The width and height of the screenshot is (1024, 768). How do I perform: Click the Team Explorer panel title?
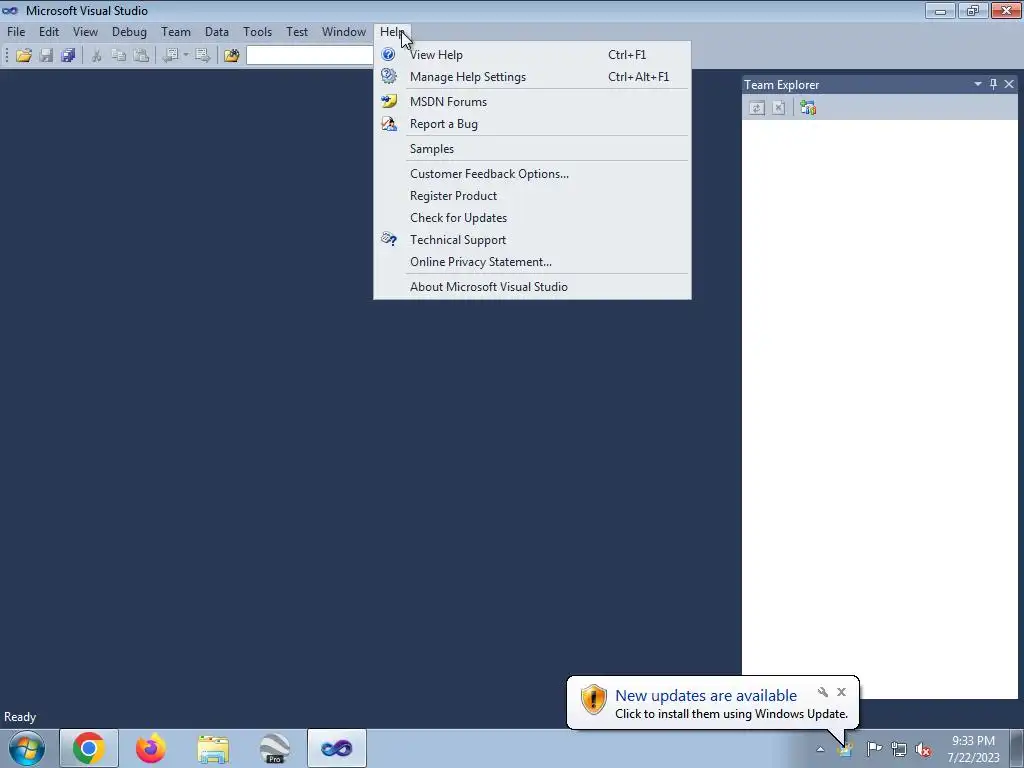coord(781,85)
